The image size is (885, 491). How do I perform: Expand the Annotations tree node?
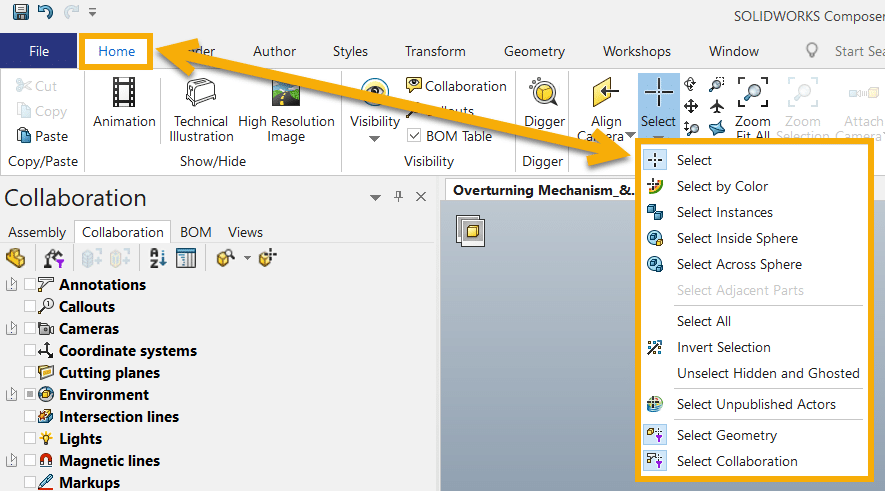click(x=11, y=284)
